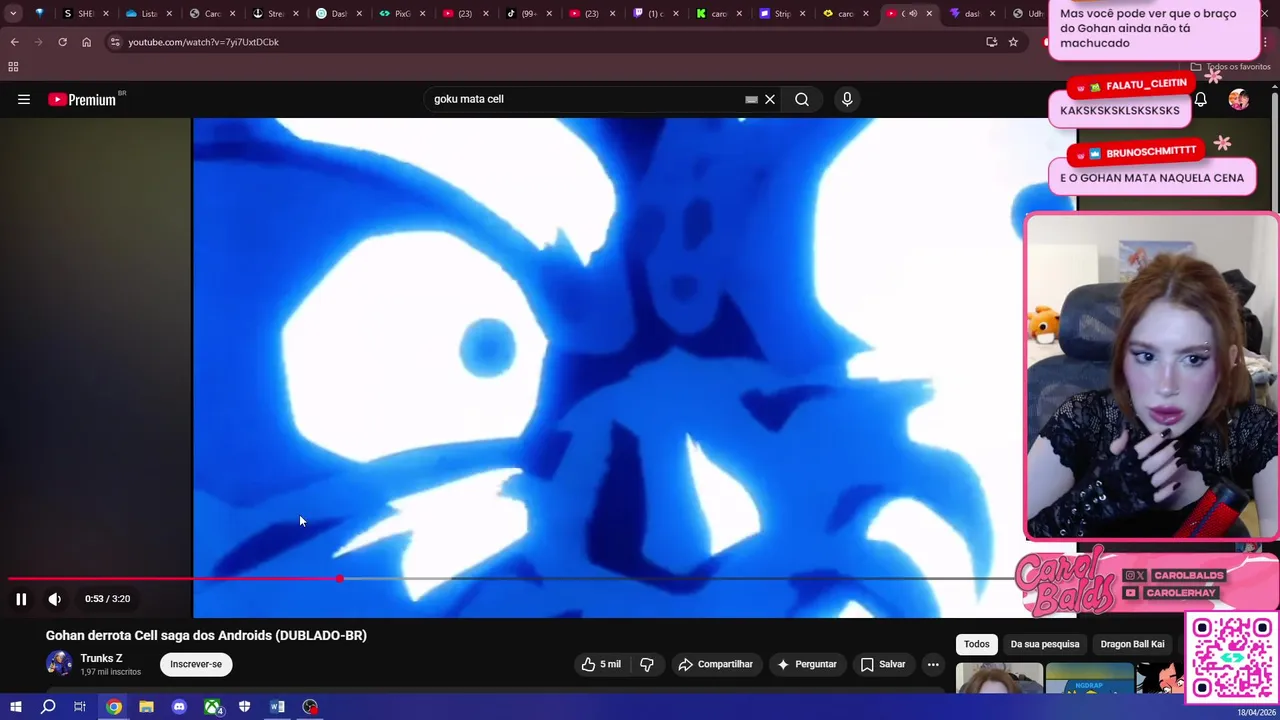Open File Explorer from the taskbar
Screen dimensions: 1280x720
coord(146,707)
